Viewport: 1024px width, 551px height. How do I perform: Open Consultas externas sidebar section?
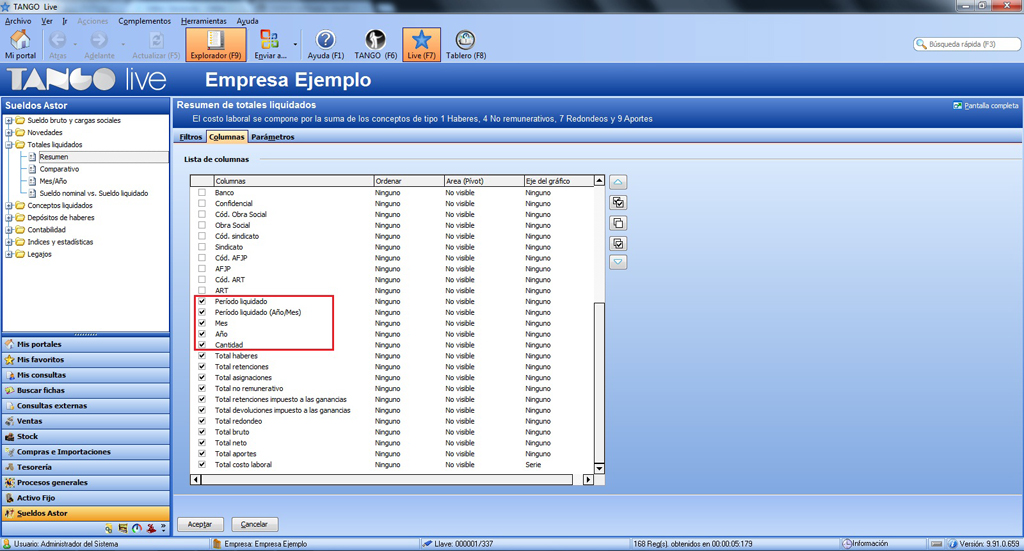[86, 405]
